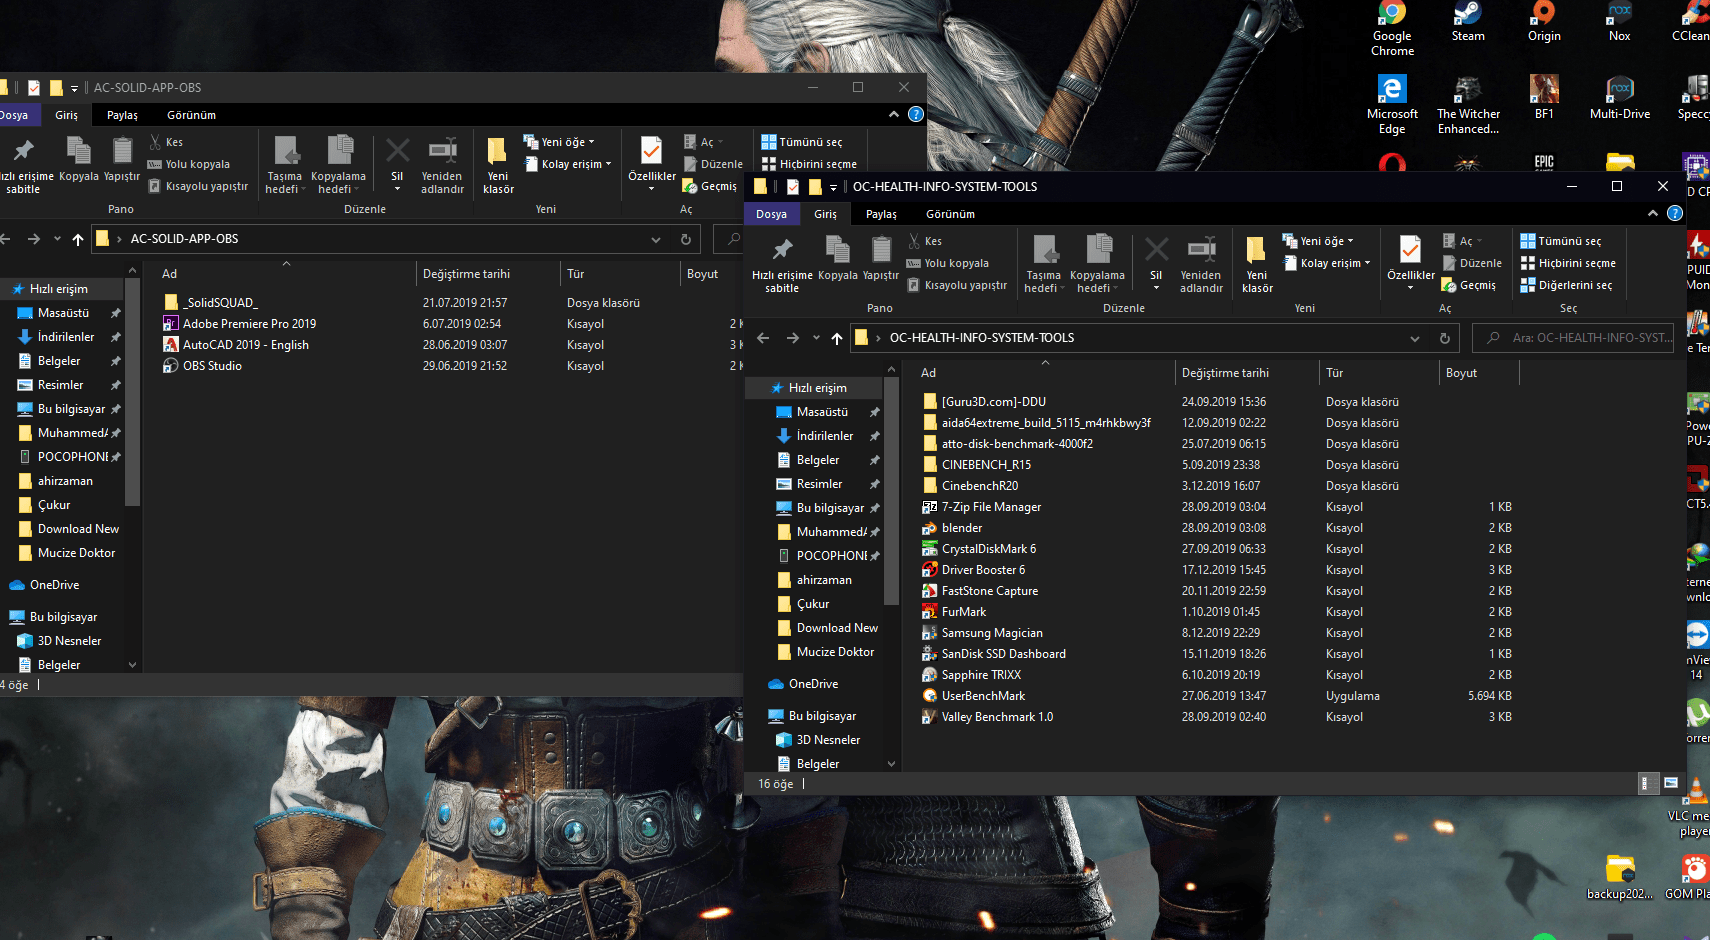Image resolution: width=1710 pixels, height=940 pixels.
Task: Open Görünüm tab in AC-SOLID-APP-OBS window
Action: (x=191, y=115)
